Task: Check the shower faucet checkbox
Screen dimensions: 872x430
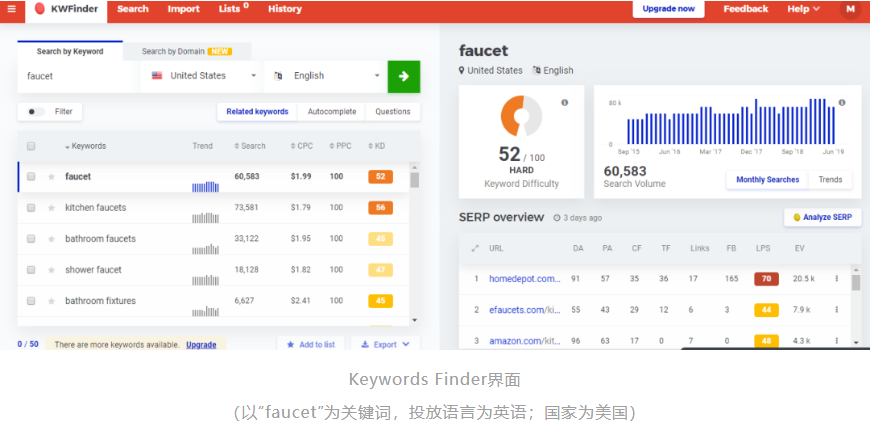Action: [x=31, y=270]
